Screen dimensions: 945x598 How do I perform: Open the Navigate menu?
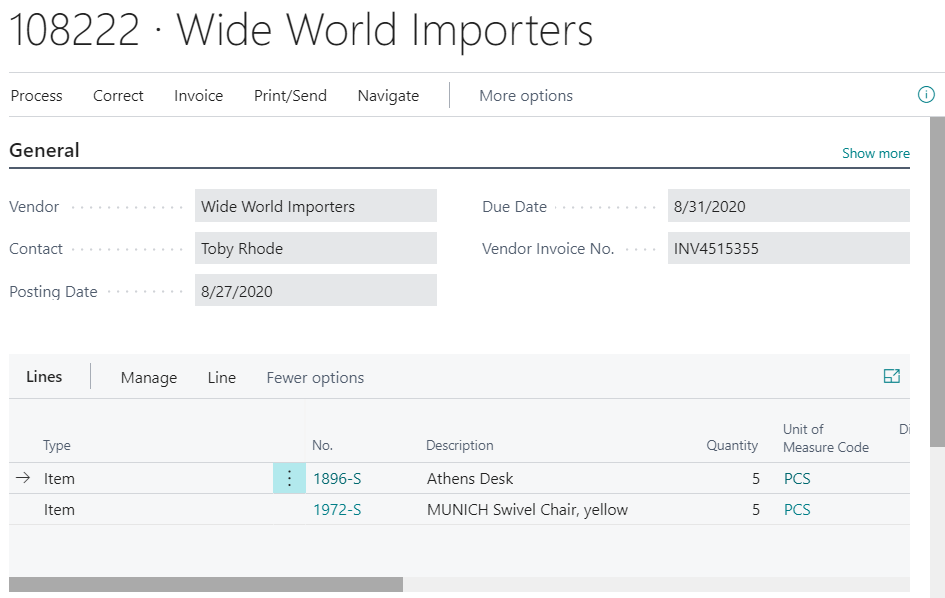388,95
